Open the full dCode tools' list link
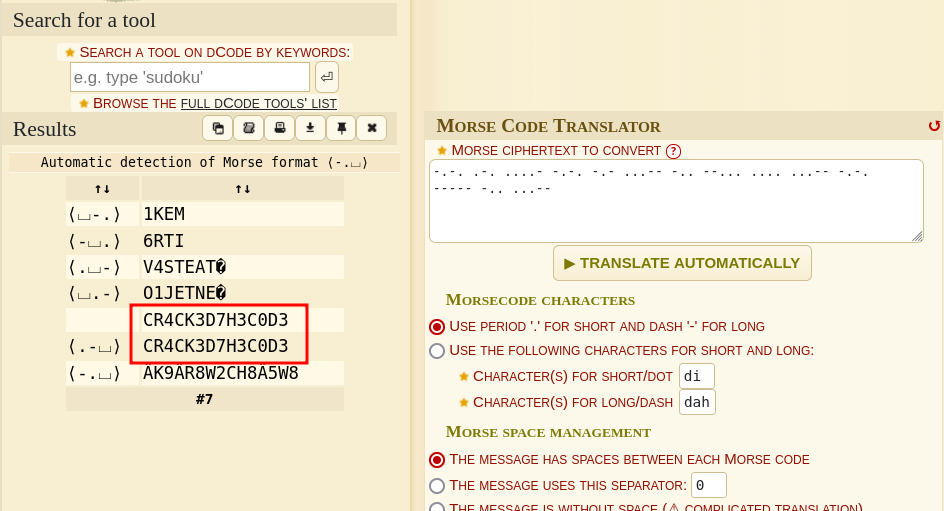The image size is (944, 511). click(x=258, y=103)
